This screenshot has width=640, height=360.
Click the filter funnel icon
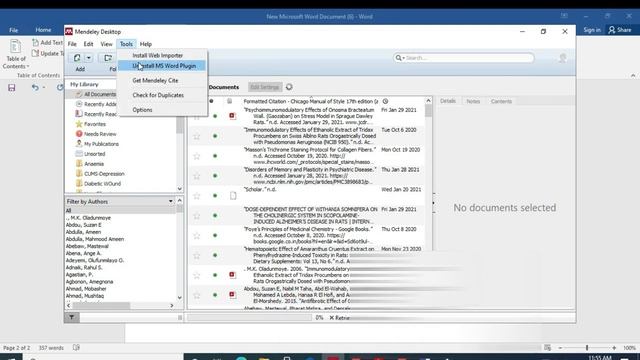(71, 317)
